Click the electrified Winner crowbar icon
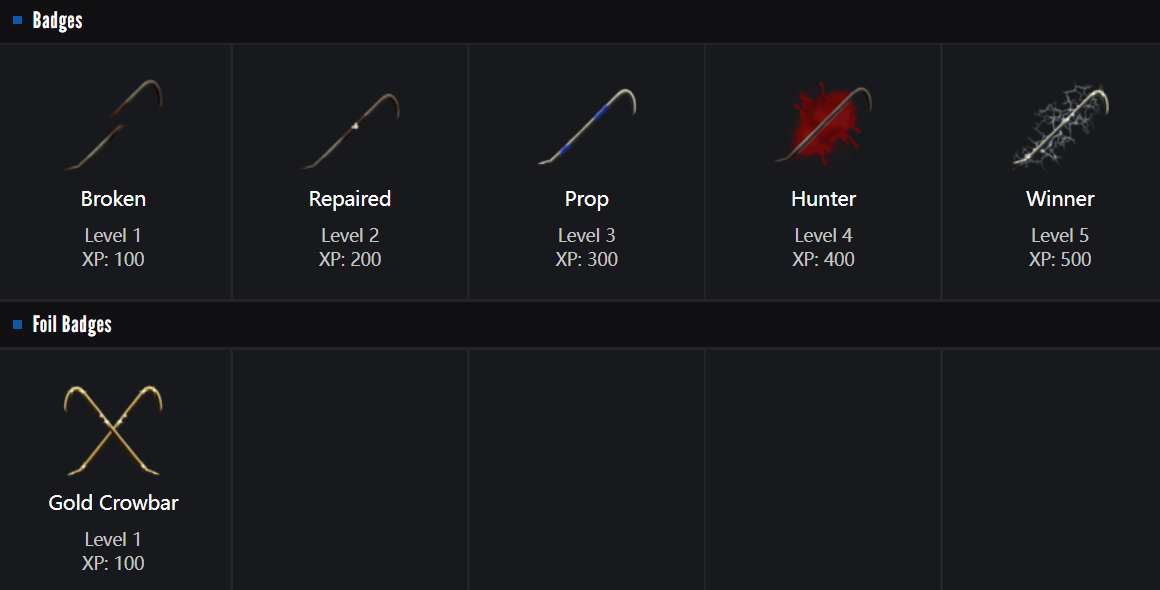The width and height of the screenshot is (1160, 590). point(1060,126)
